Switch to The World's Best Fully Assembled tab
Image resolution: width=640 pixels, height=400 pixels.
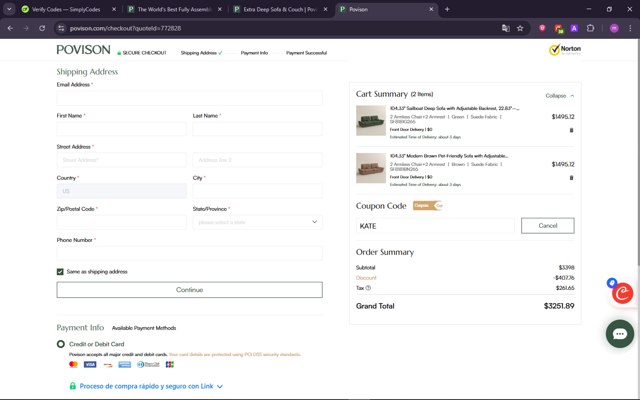(175, 9)
